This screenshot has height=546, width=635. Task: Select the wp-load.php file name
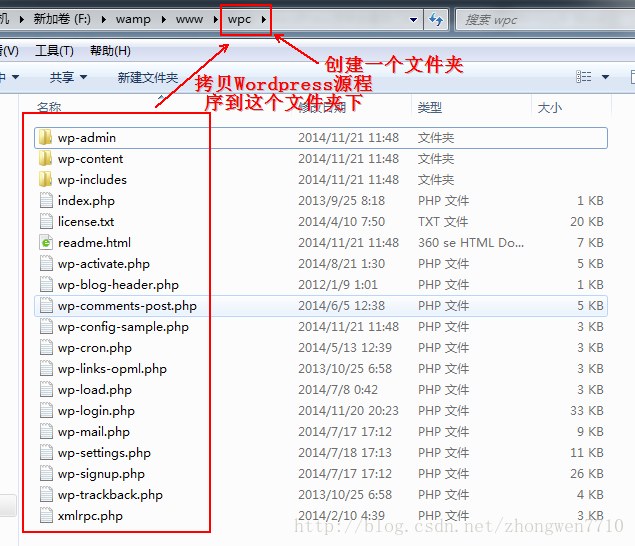[x=95, y=390]
